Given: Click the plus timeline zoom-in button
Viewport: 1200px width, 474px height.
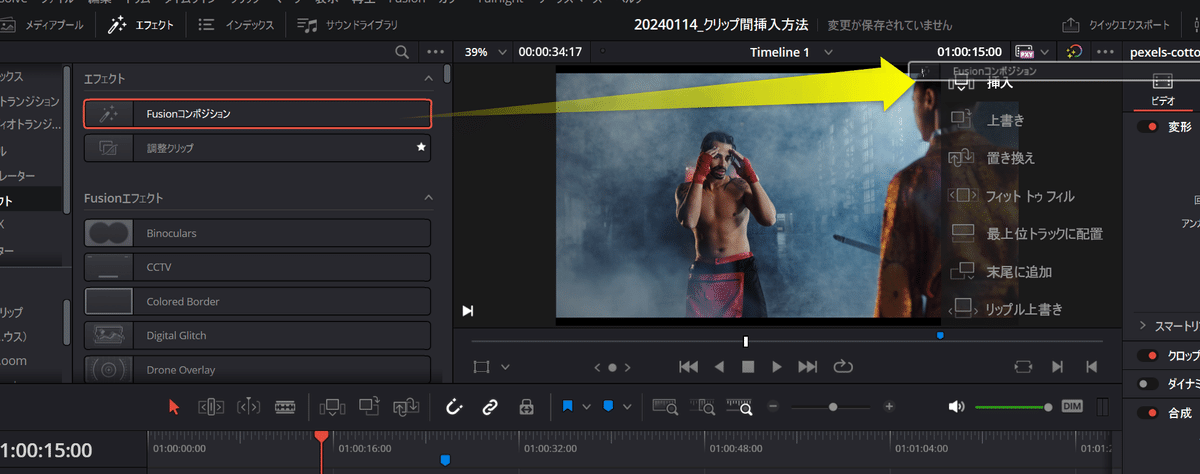Looking at the screenshot, I should [889, 407].
